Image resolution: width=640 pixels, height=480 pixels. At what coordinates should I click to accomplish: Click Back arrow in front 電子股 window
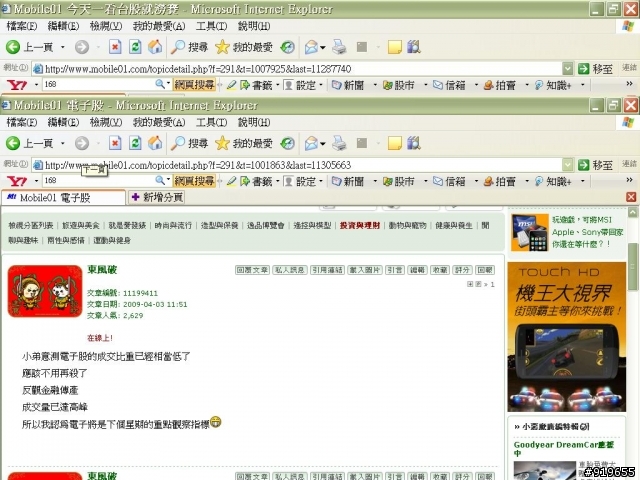(13, 143)
